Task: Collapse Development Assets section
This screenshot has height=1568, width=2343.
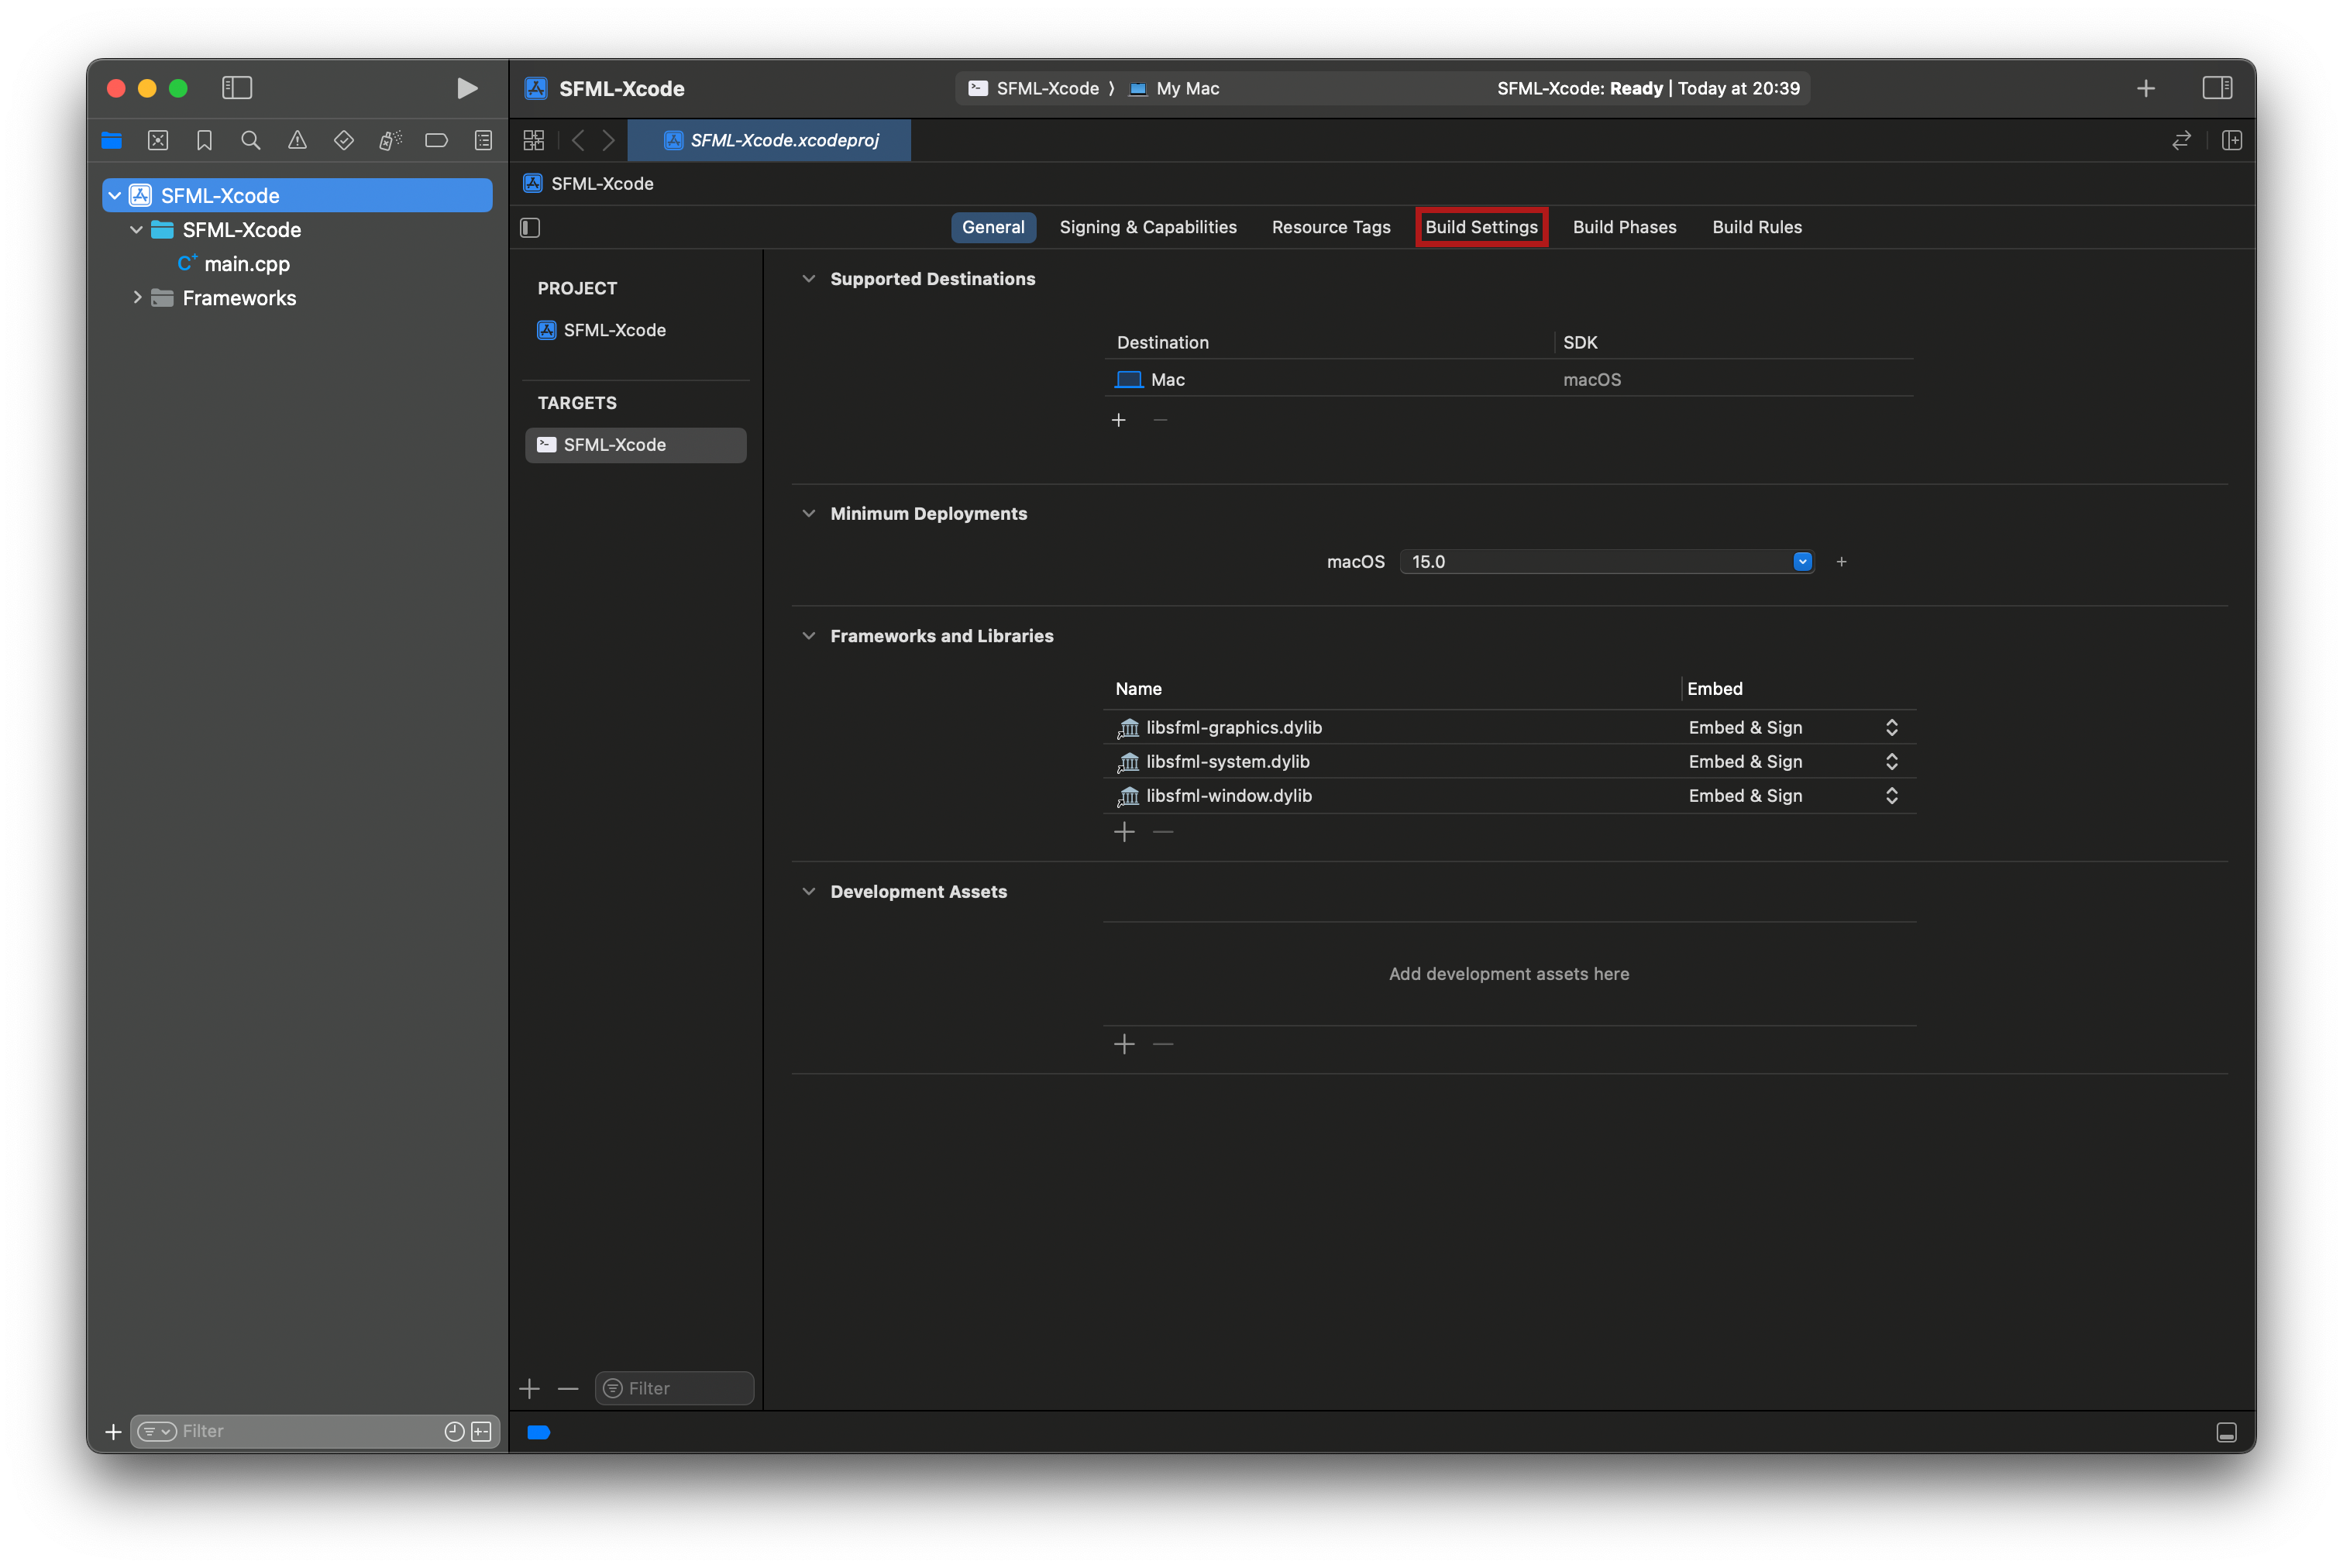Action: [x=808, y=892]
